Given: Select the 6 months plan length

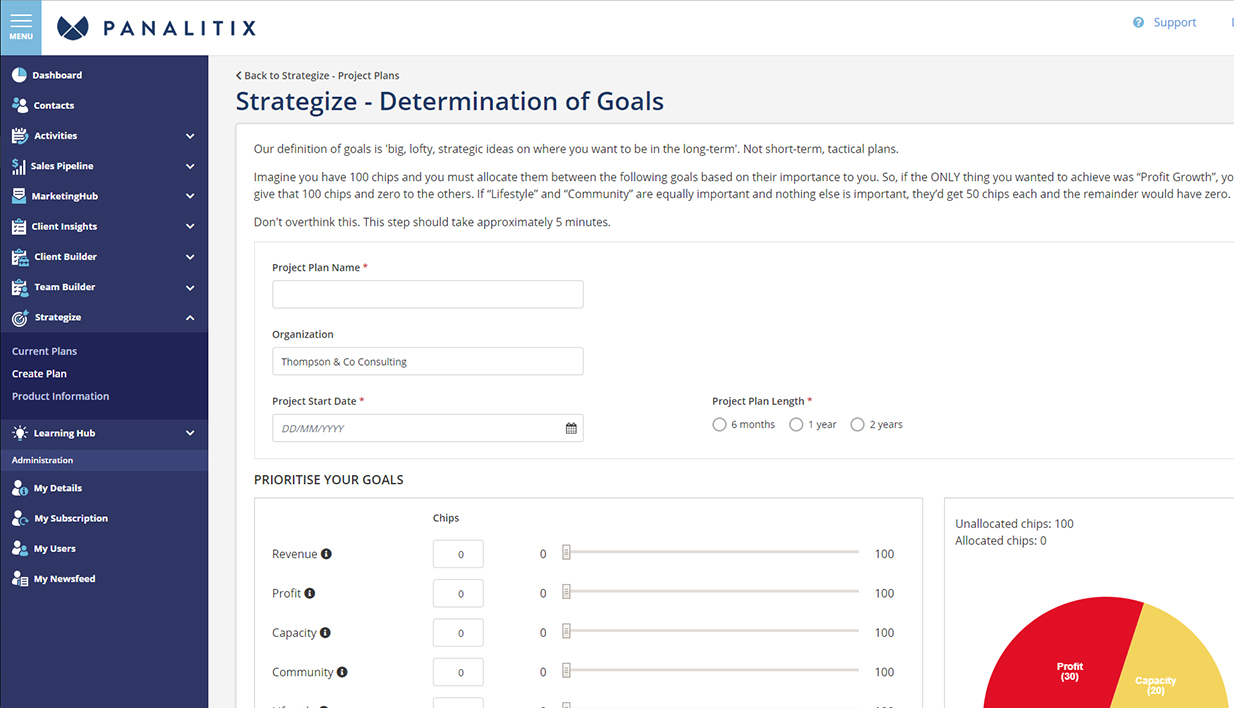Looking at the screenshot, I should 719,425.
